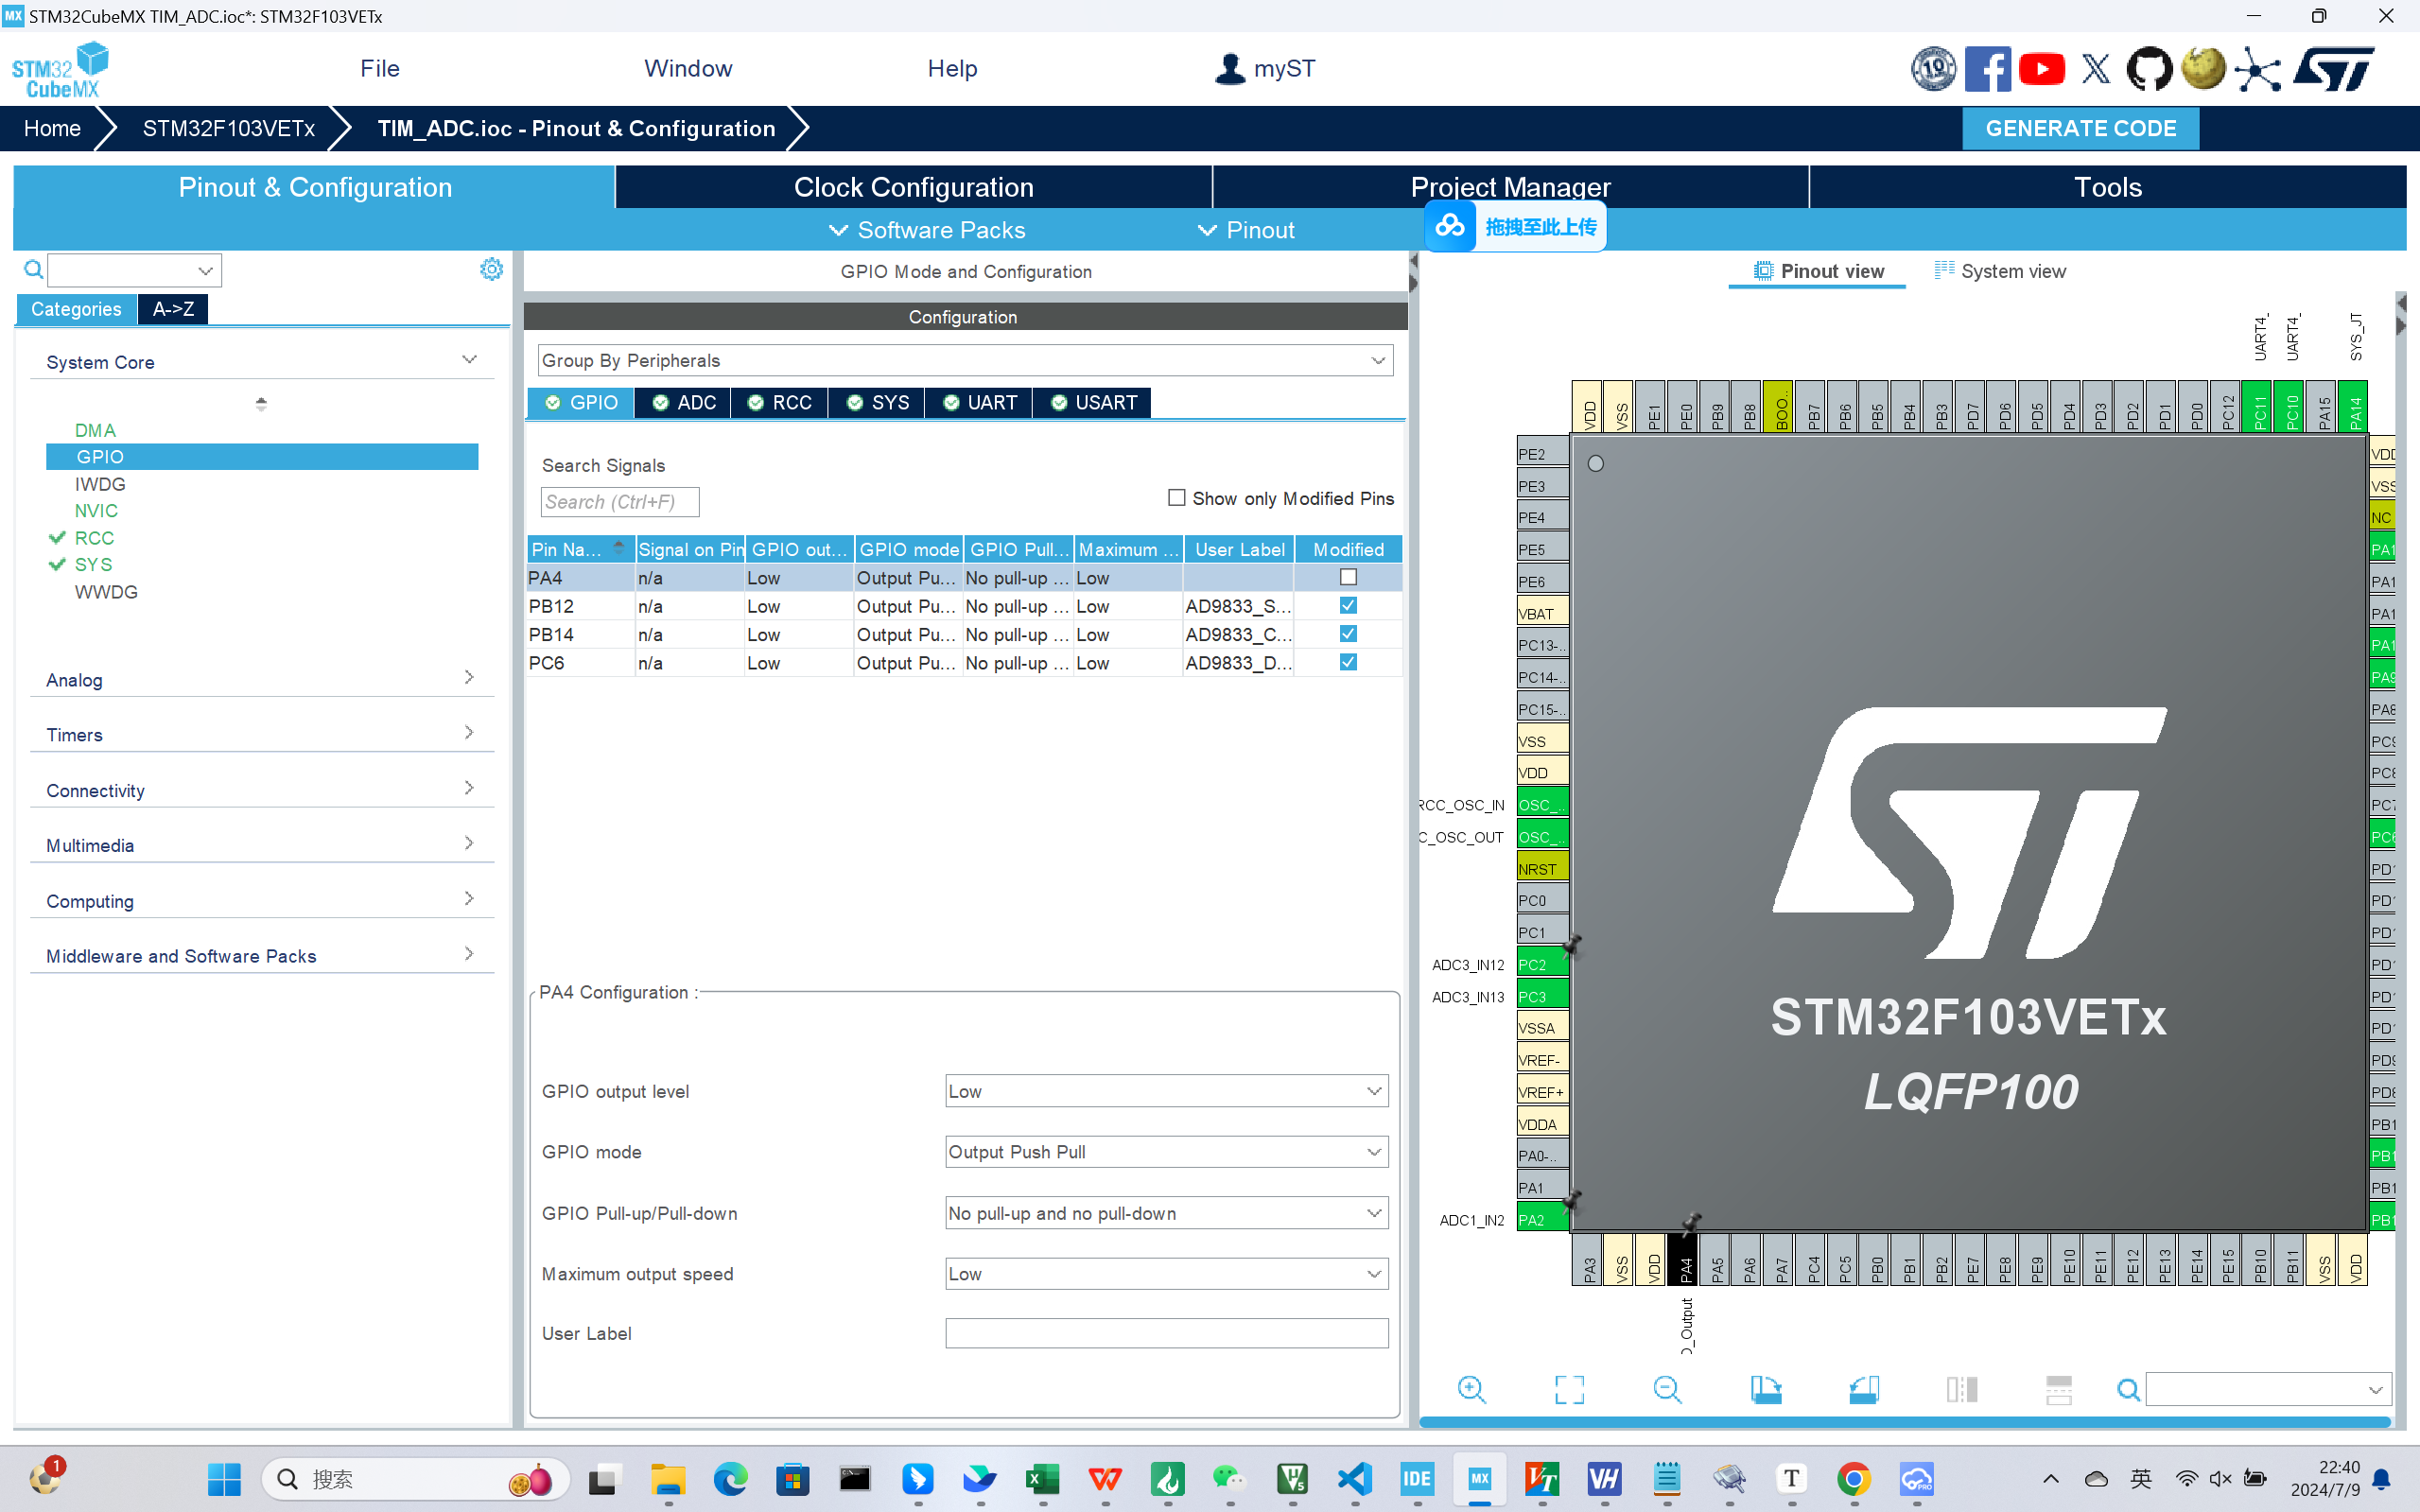Click the fit-to-screen frame icon

point(1569,1389)
